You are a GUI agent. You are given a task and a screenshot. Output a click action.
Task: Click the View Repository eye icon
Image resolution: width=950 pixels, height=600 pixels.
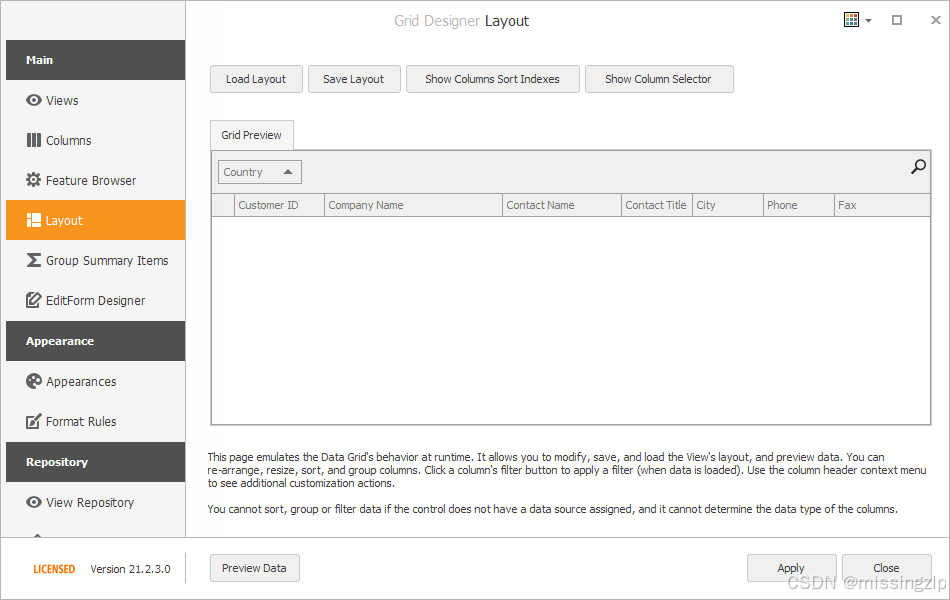(x=34, y=502)
